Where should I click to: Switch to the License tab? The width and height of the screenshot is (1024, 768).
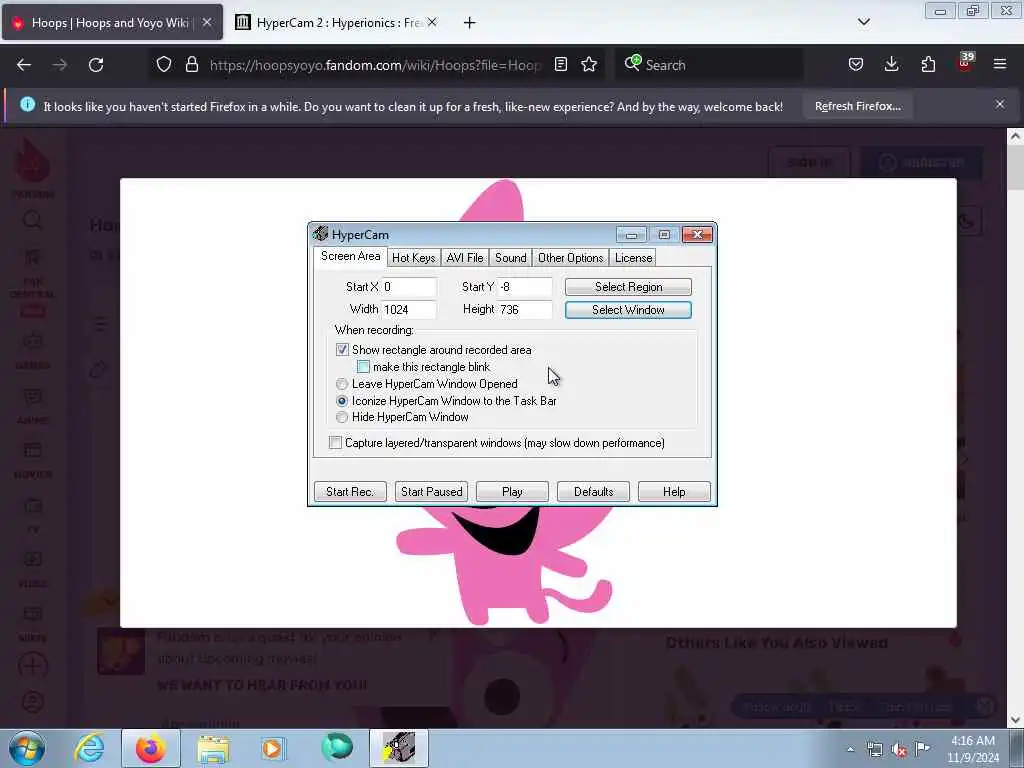(633, 258)
